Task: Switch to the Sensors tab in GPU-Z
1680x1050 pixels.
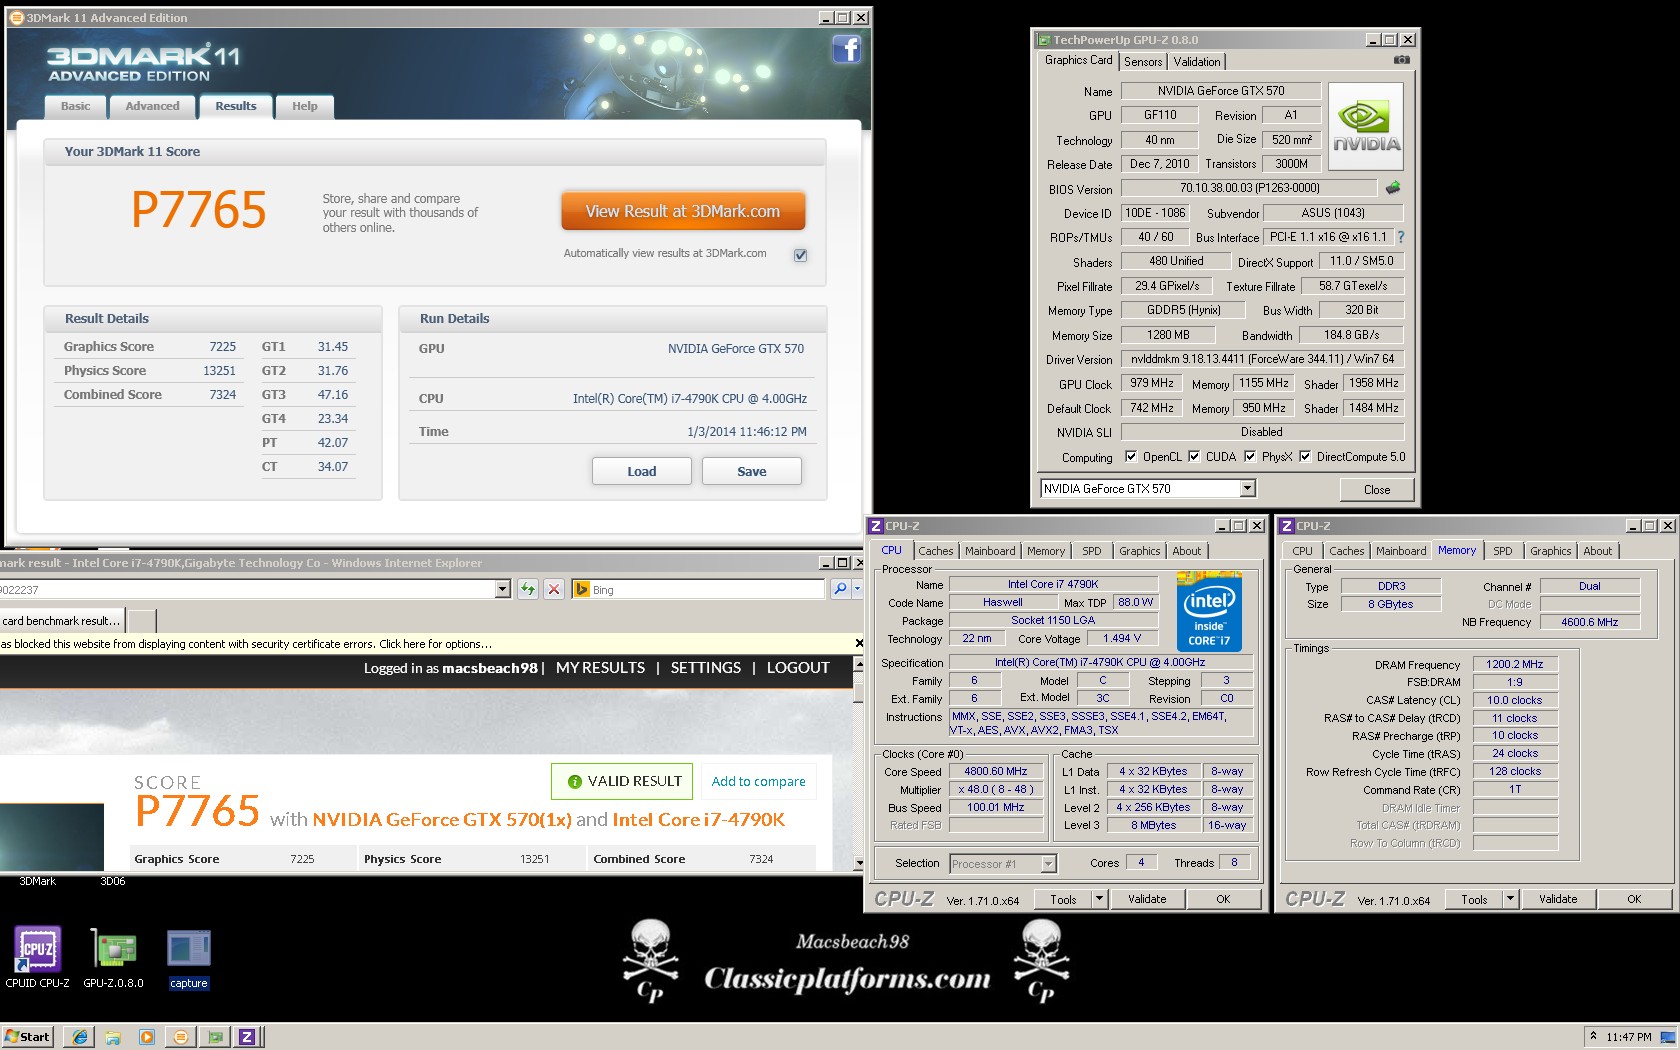Action: click(x=1143, y=62)
